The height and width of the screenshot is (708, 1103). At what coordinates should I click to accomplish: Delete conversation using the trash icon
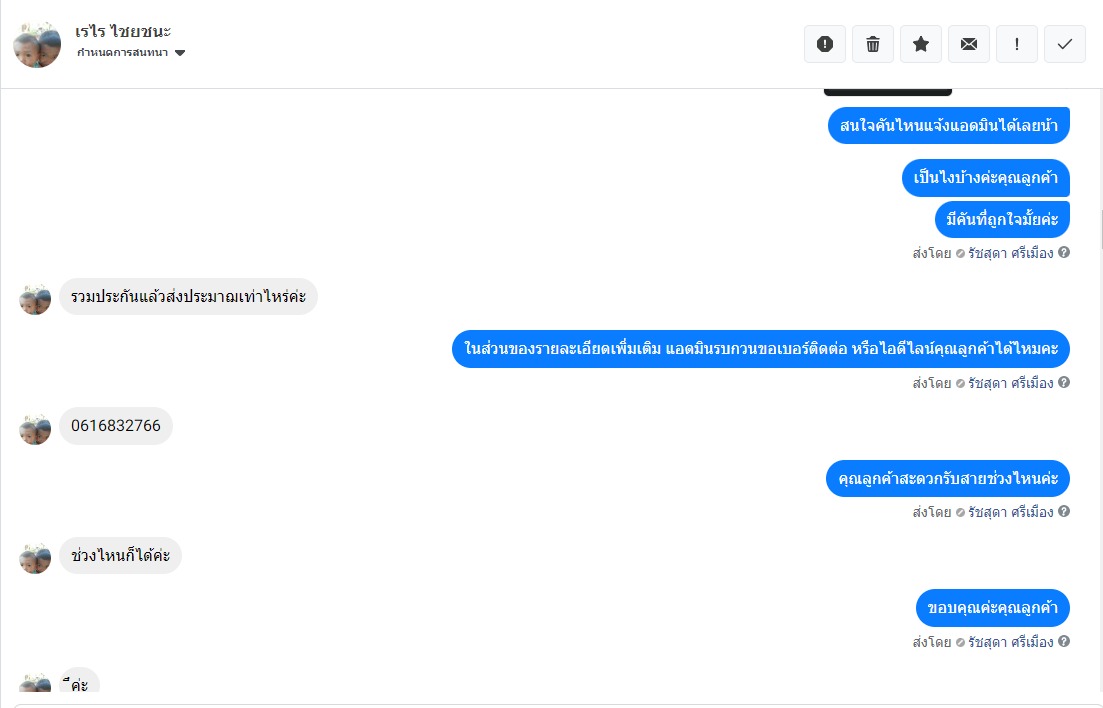[x=872, y=44]
